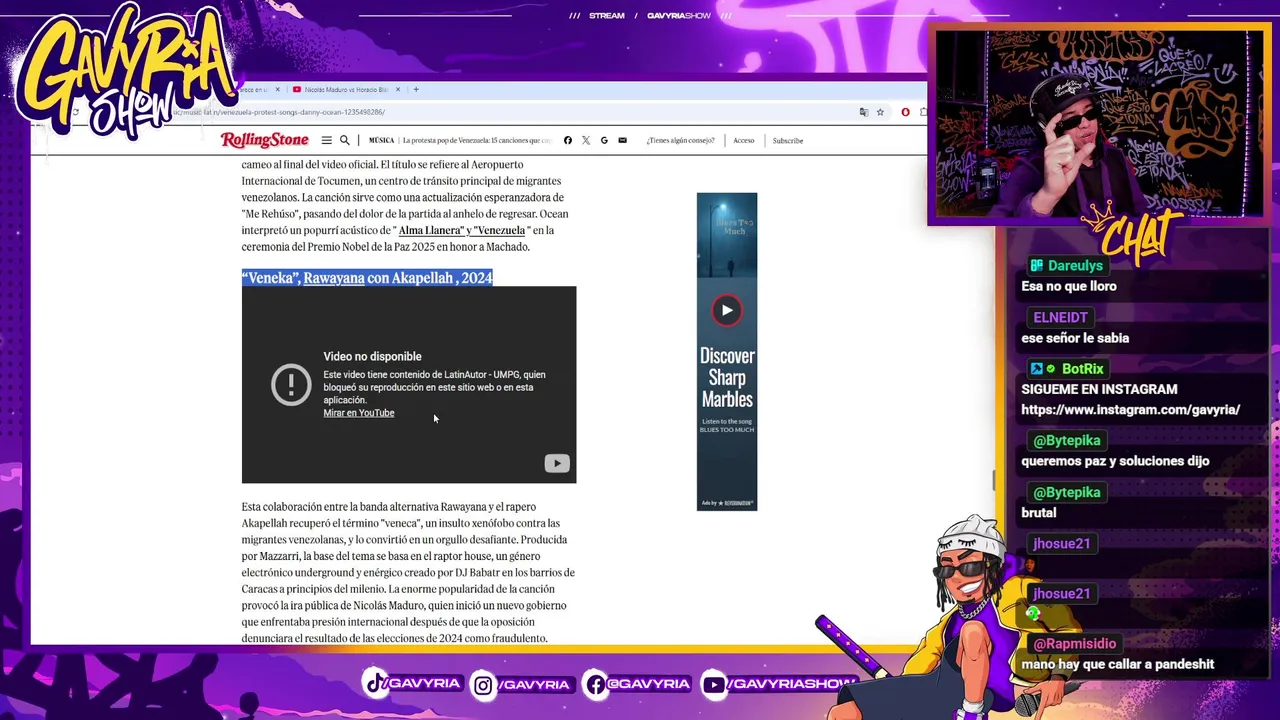Click the Instagram /GAVYRIA icon in footer
The width and height of the screenshot is (1280, 720).
tap(484, 685)
